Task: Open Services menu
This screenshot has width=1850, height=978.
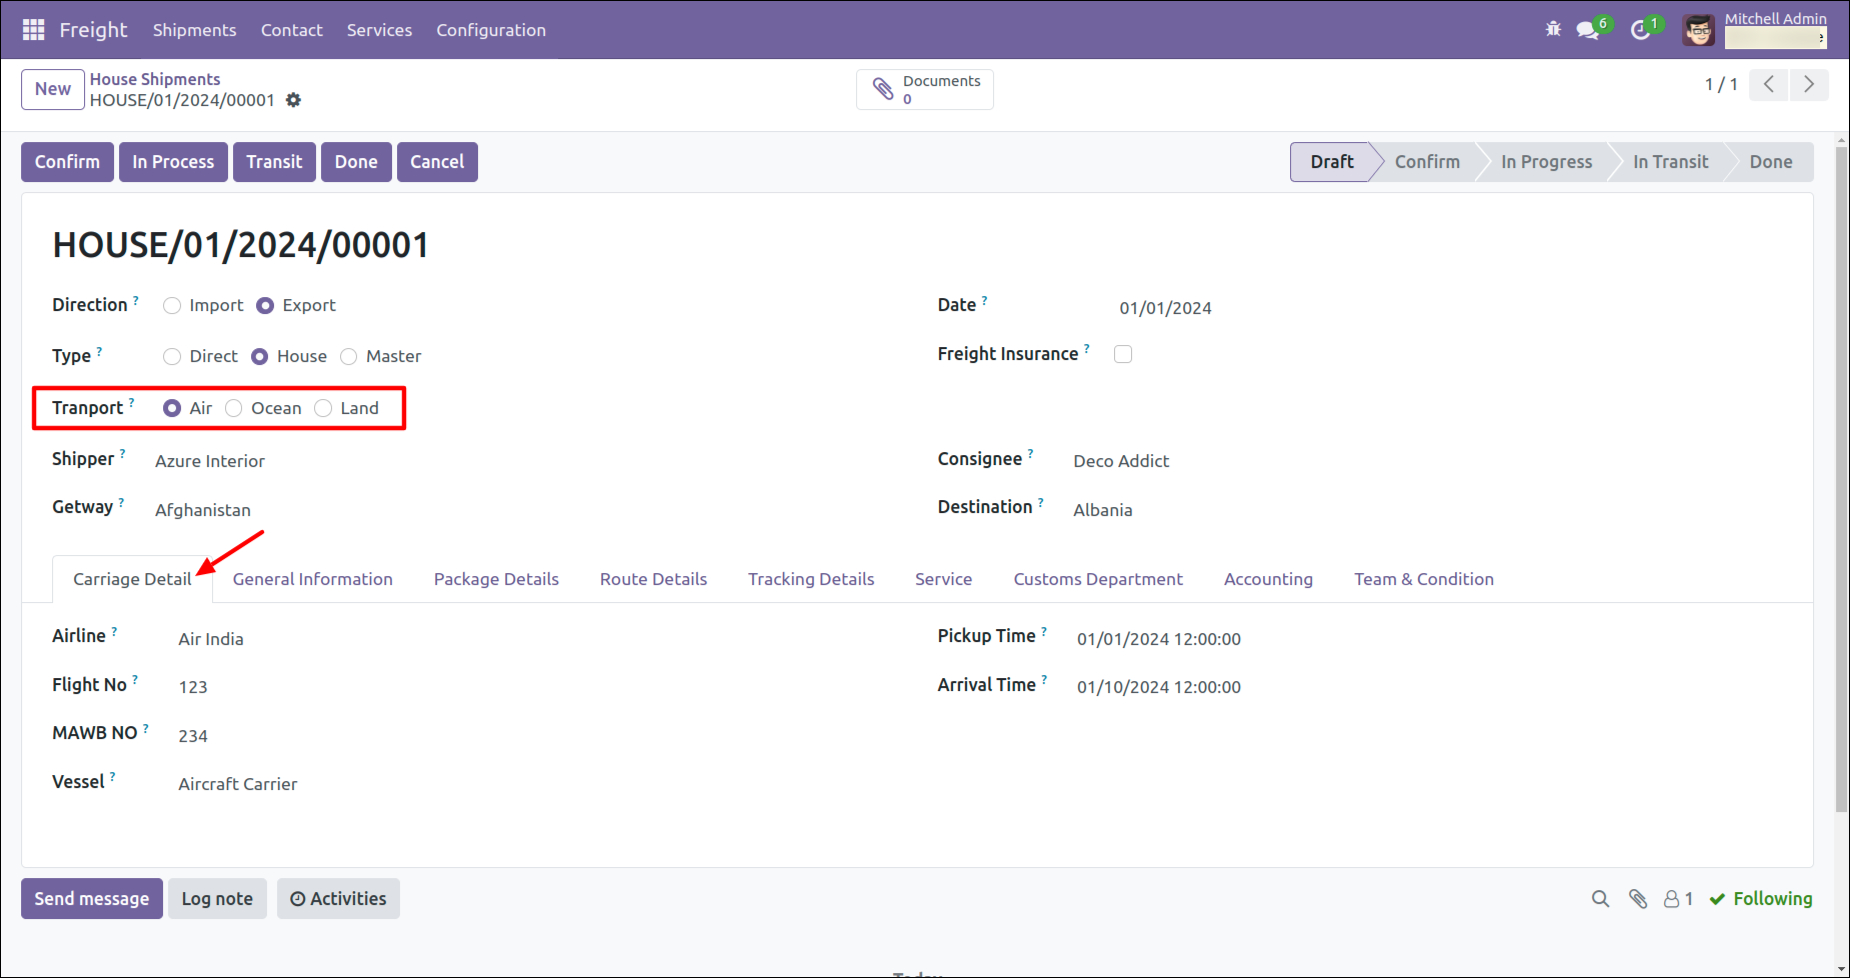Action: click(x=379, y=30)
